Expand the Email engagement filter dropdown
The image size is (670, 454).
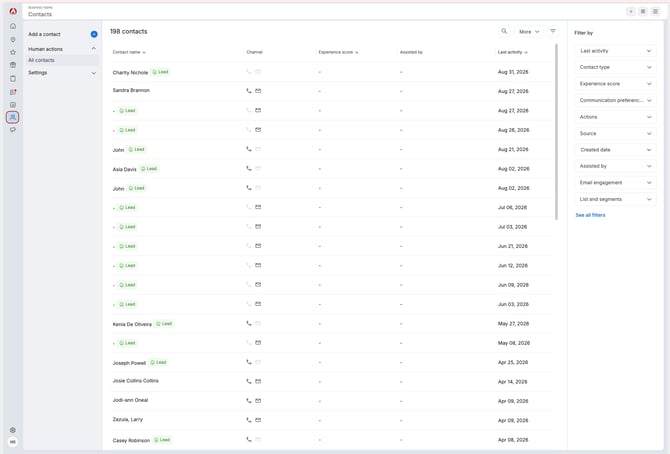click(615, 183)
